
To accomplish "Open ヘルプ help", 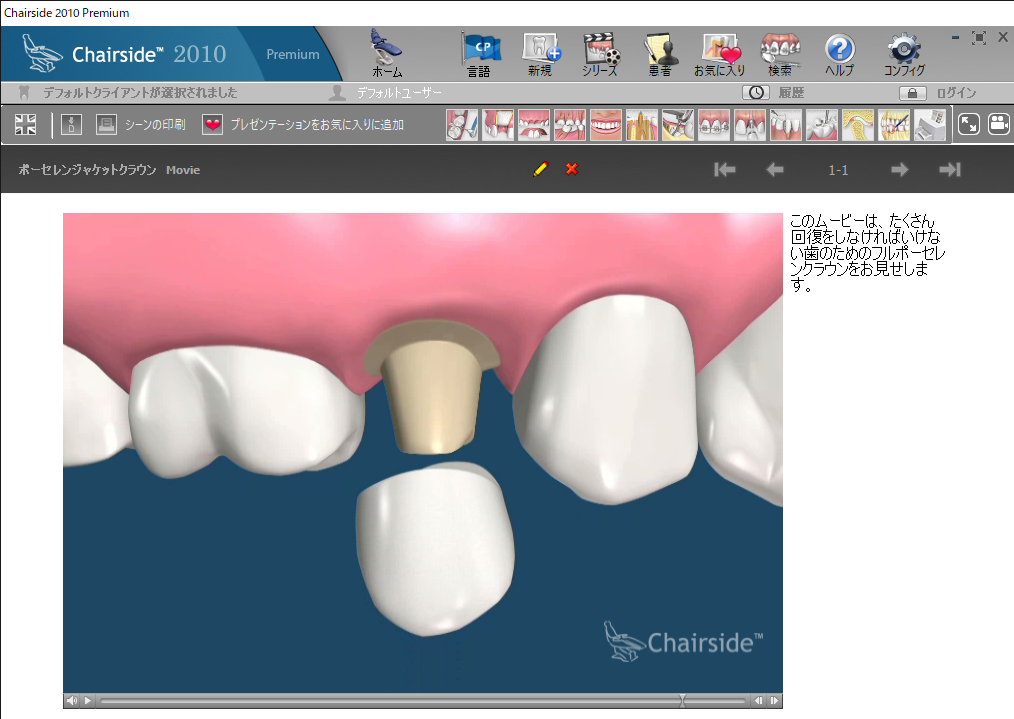I will [839, 53].
